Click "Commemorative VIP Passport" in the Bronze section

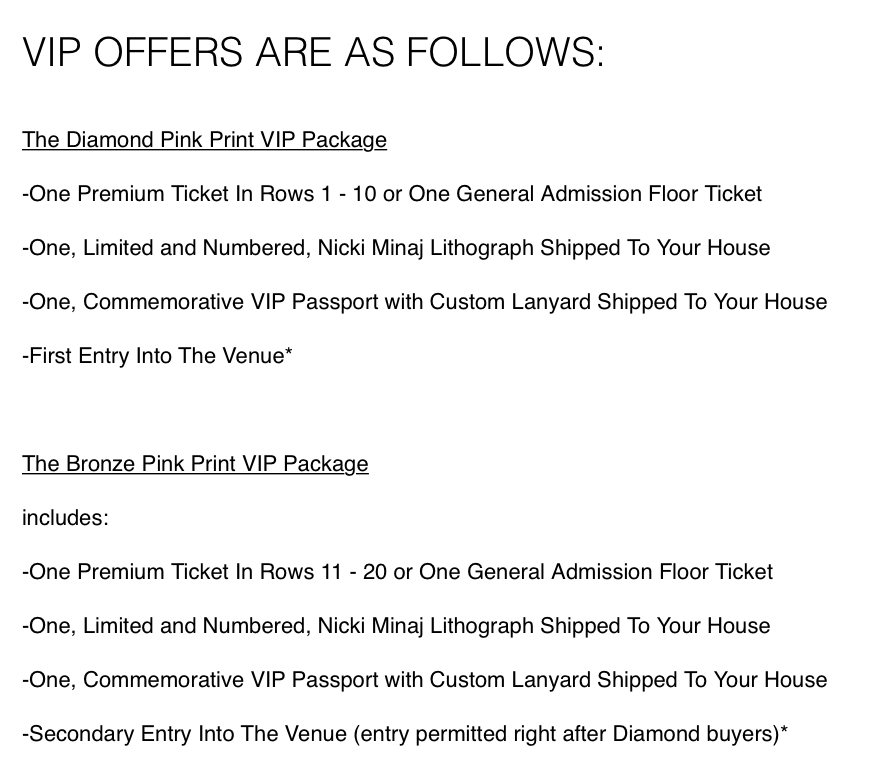[x=220, y=680]
